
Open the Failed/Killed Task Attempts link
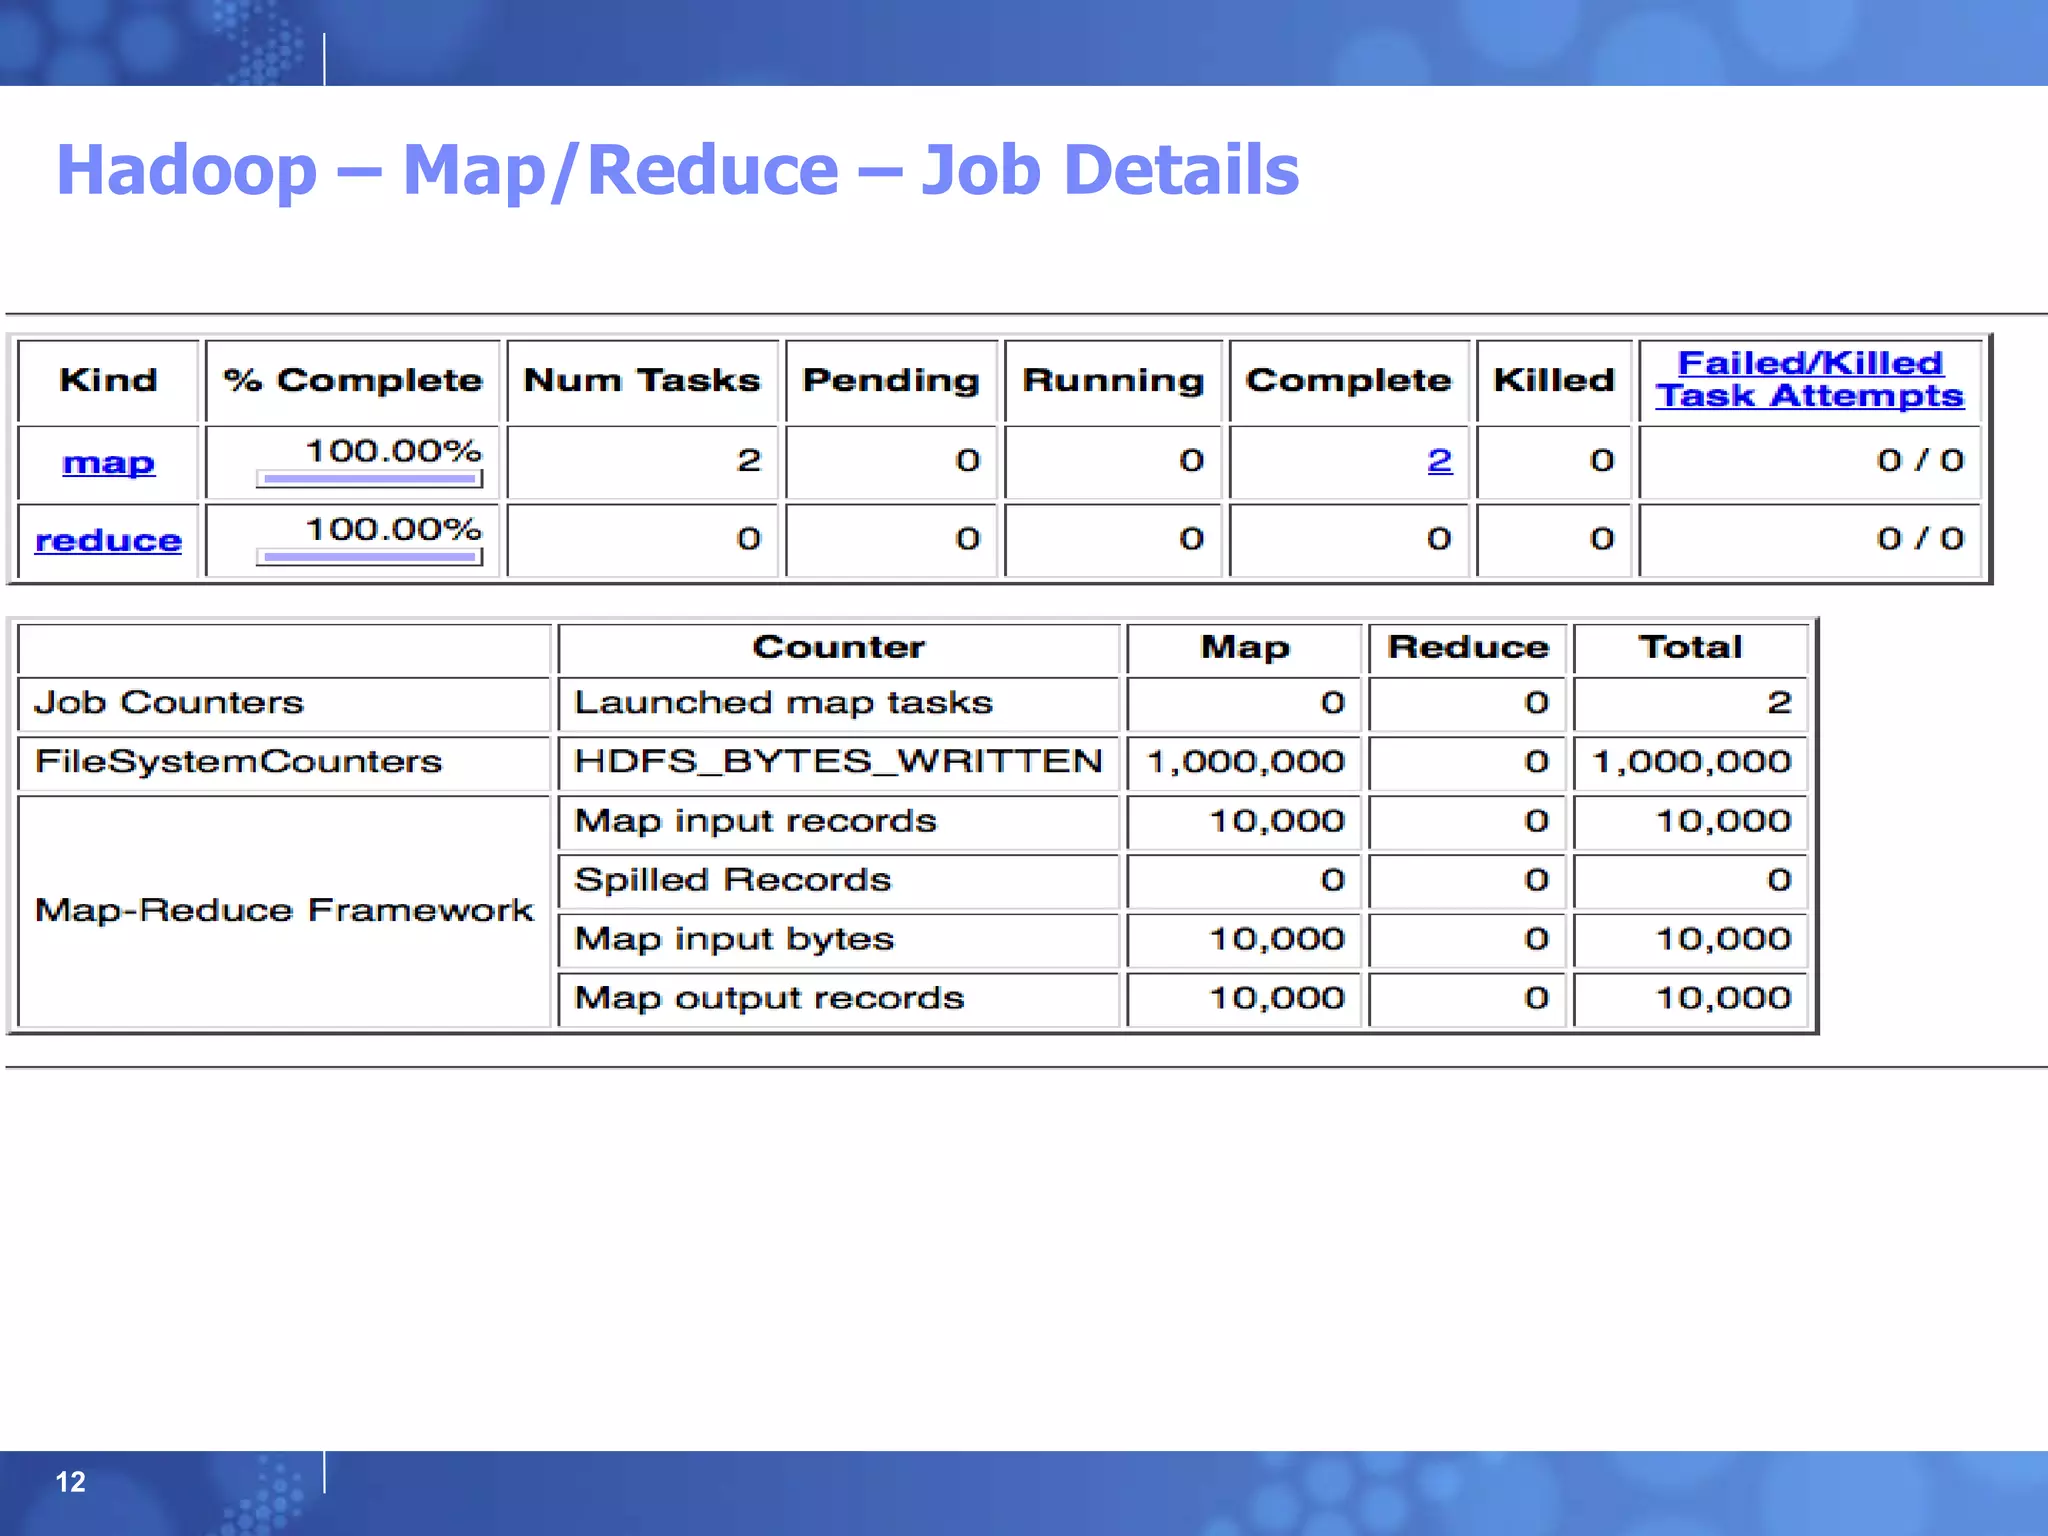click(1809, 379)
